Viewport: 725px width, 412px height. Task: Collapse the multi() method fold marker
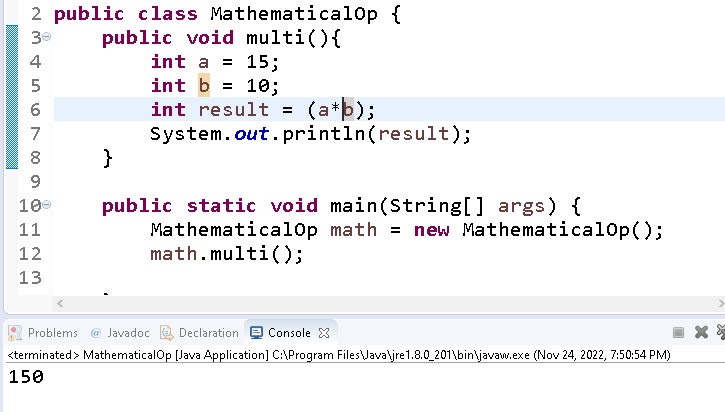[47, 37]
